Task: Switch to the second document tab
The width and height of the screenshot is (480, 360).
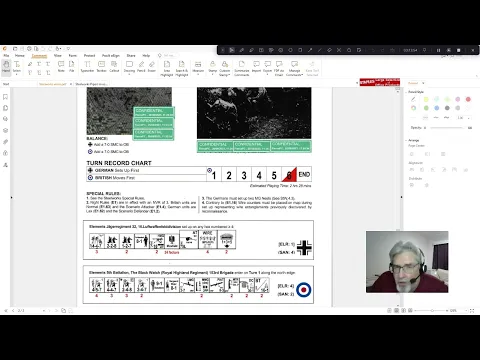Action: [x=91, y=84]
